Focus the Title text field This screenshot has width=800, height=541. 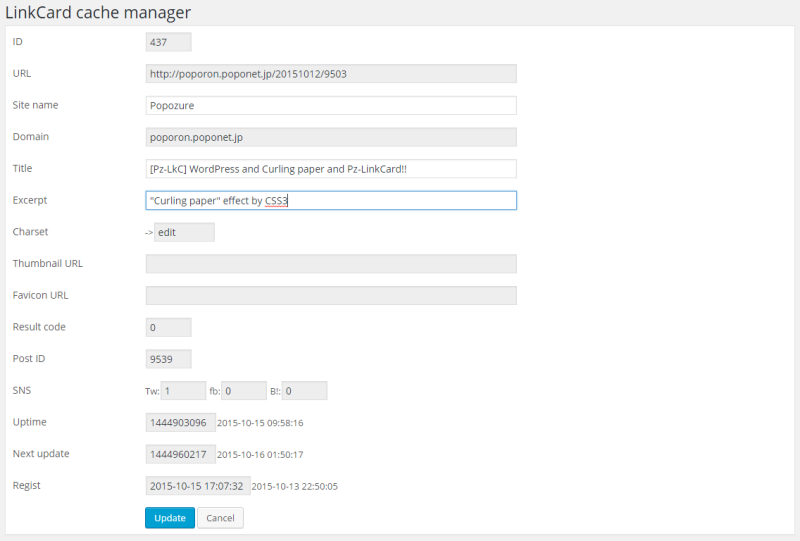point(331,169)
